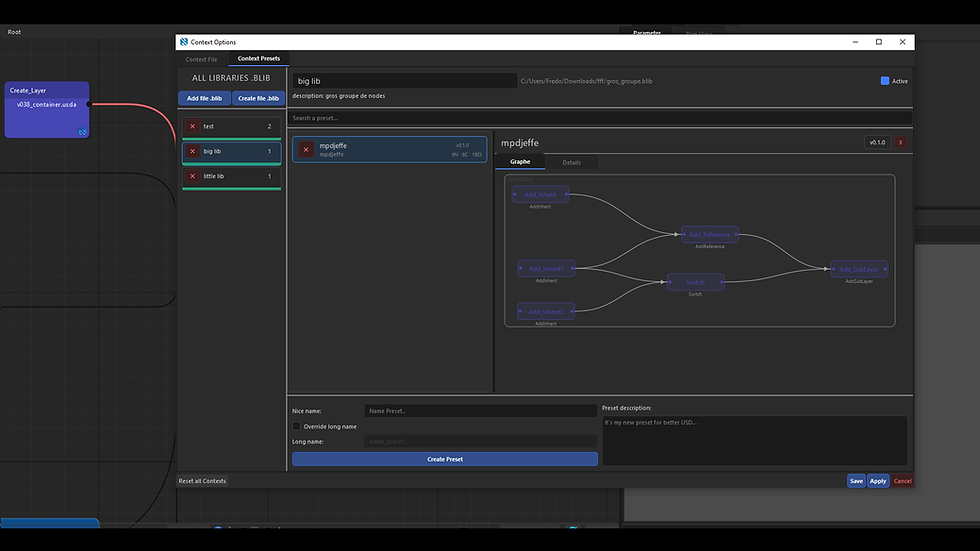Delete the mpdjeffe preset using its red X
The width and height of the screenshot is (980, 551).
[x=306, y=150]
